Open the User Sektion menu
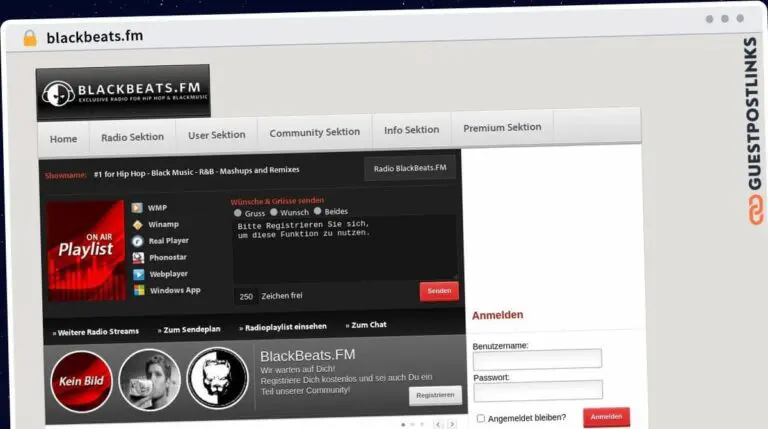The image size is (768, 429). 216,135
